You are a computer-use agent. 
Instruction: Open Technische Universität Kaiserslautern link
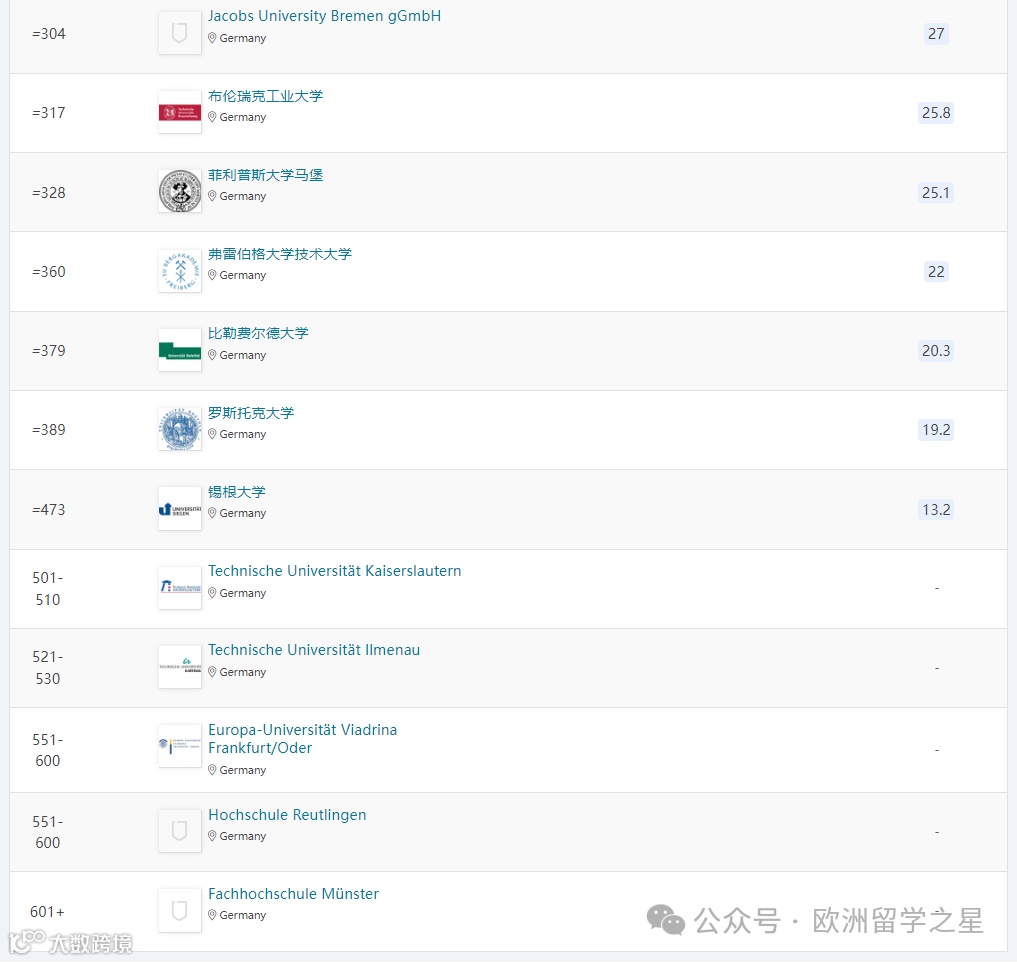335,571
